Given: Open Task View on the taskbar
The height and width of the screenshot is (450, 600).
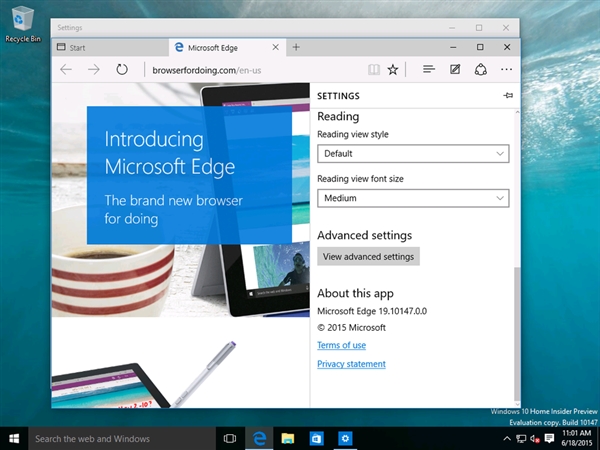Looking at the screenshot, I should point(230,439).
